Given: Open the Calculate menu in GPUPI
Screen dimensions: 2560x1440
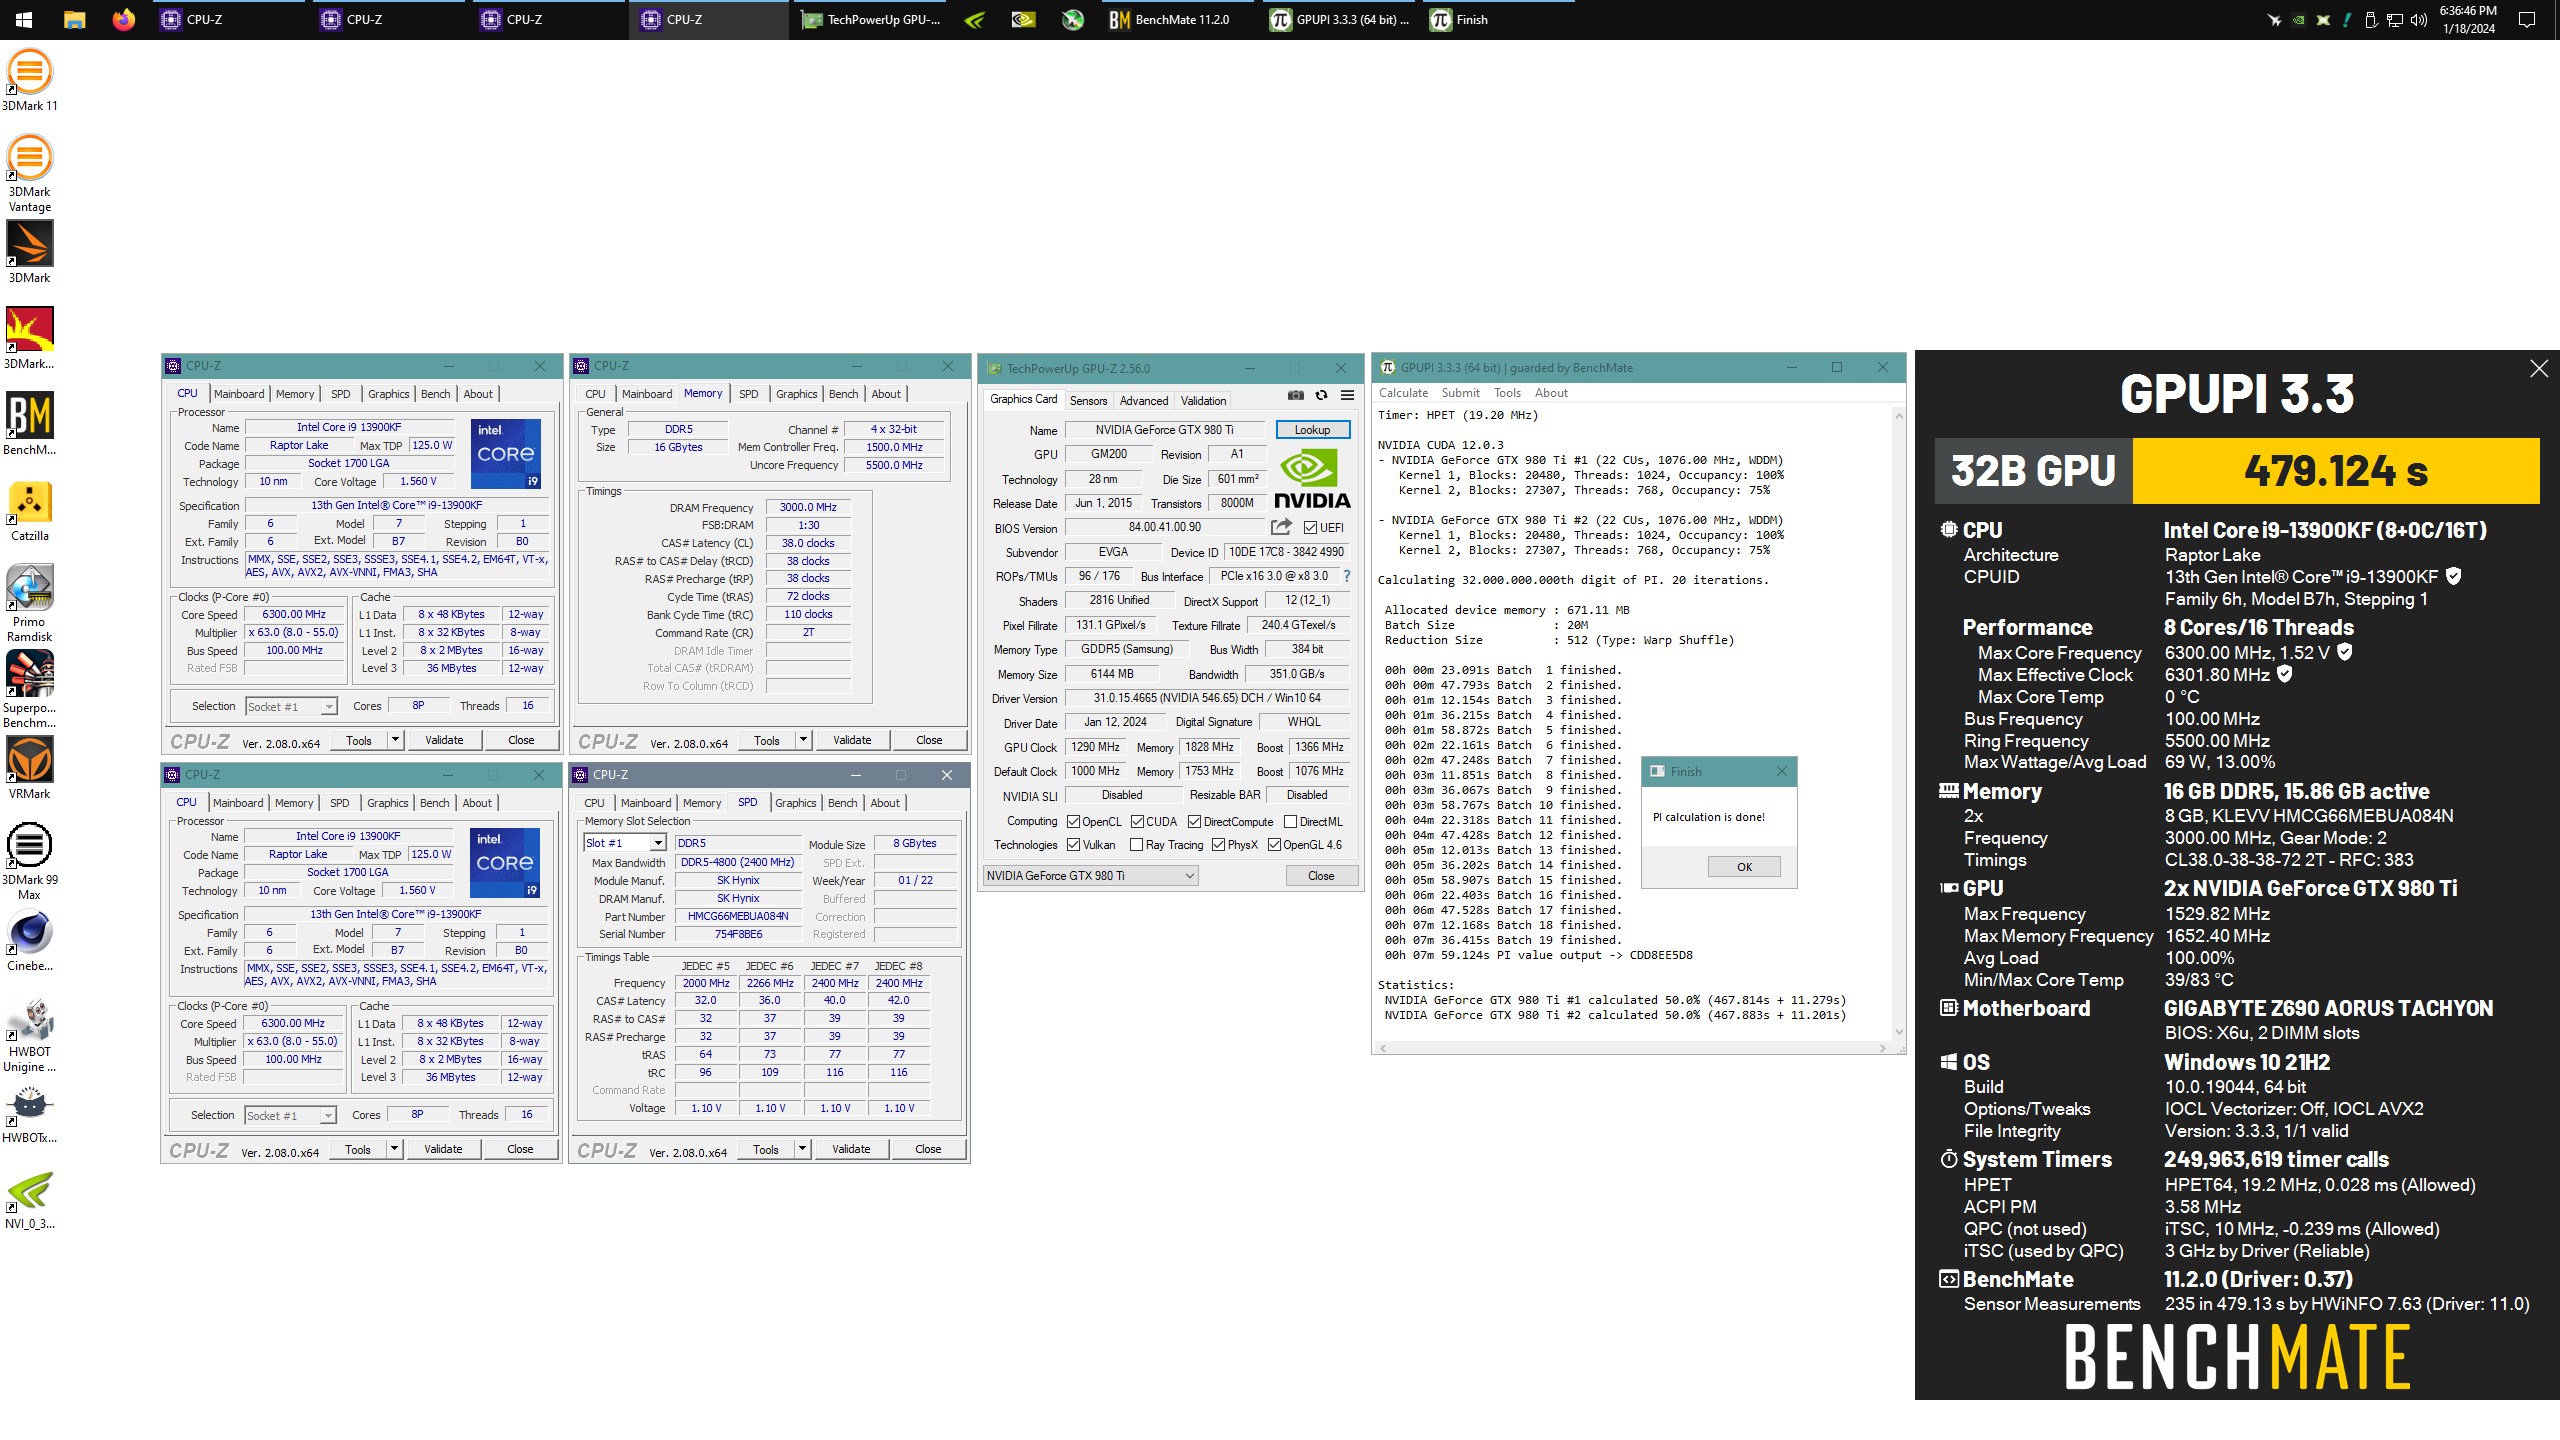Looking at the screenshot, I should [x=1403, y=393].
